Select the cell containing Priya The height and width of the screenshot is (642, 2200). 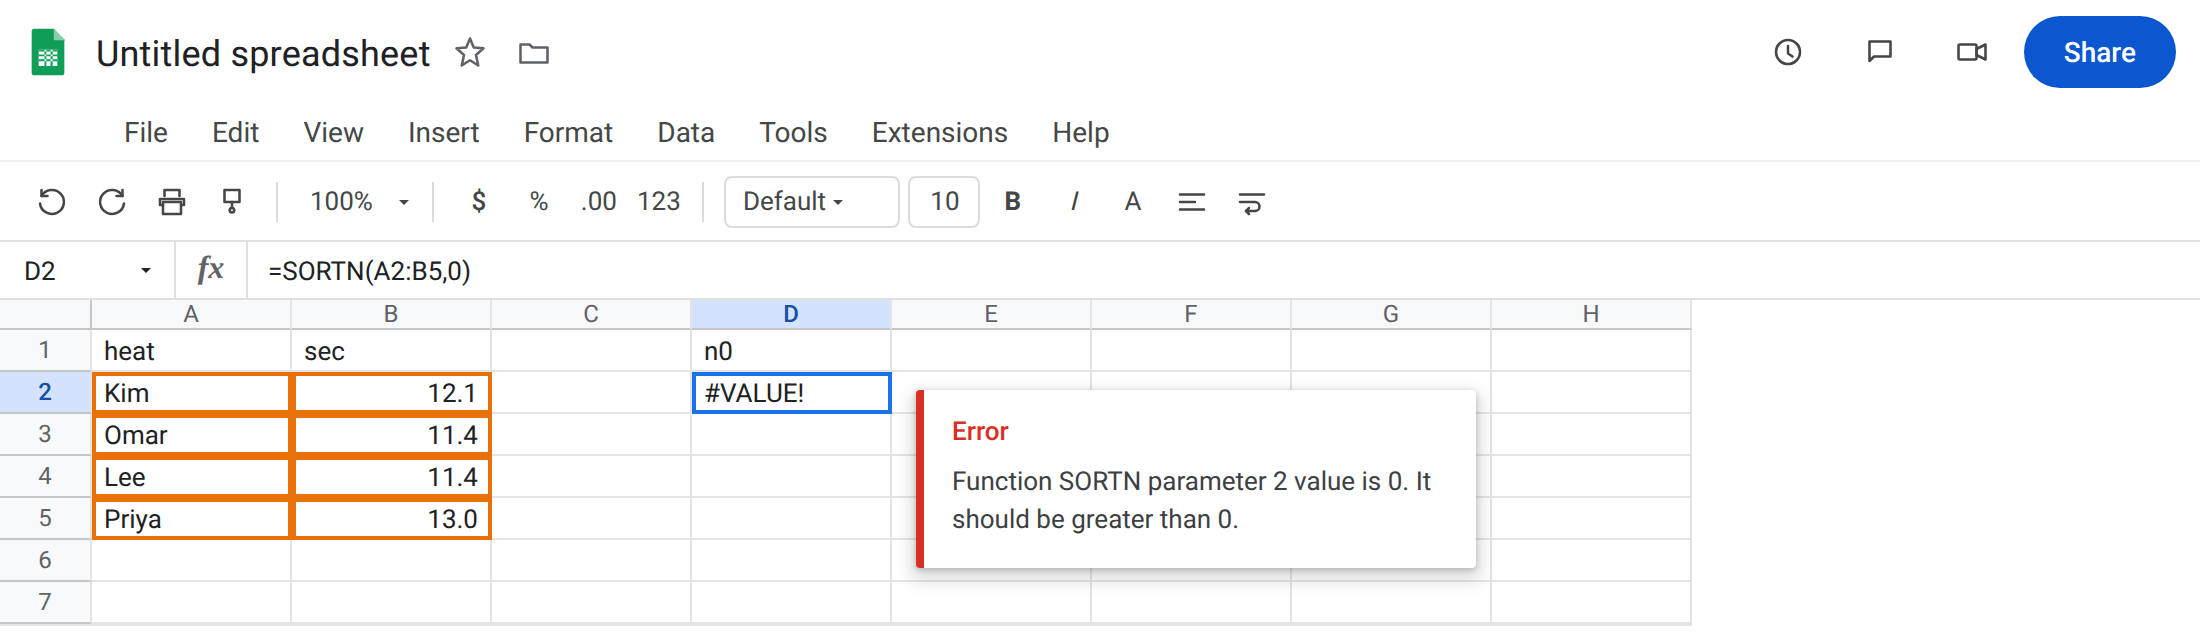click(x=191, y=519)
